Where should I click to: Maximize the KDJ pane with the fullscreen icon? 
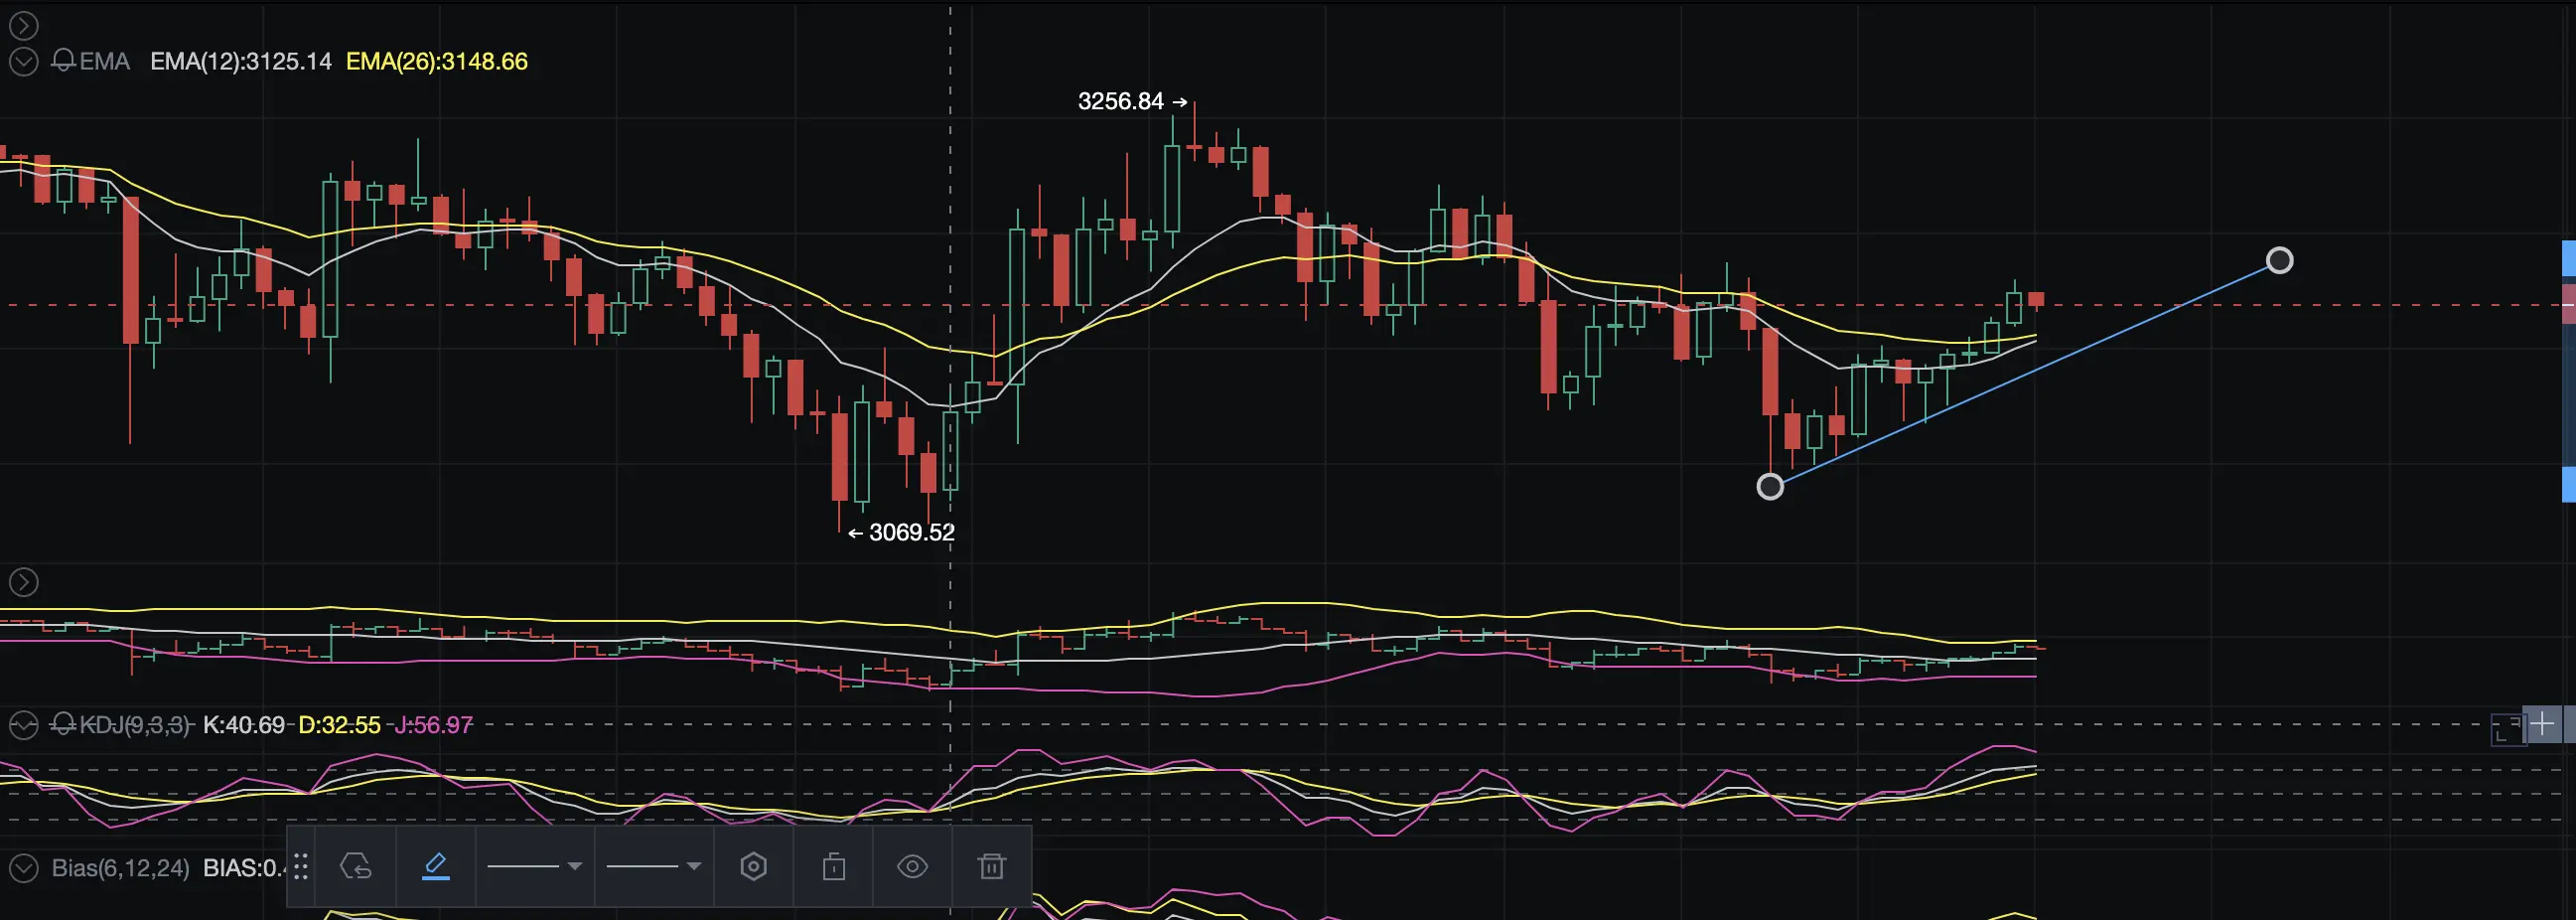pyautogui.click(x=2507, y=729)
